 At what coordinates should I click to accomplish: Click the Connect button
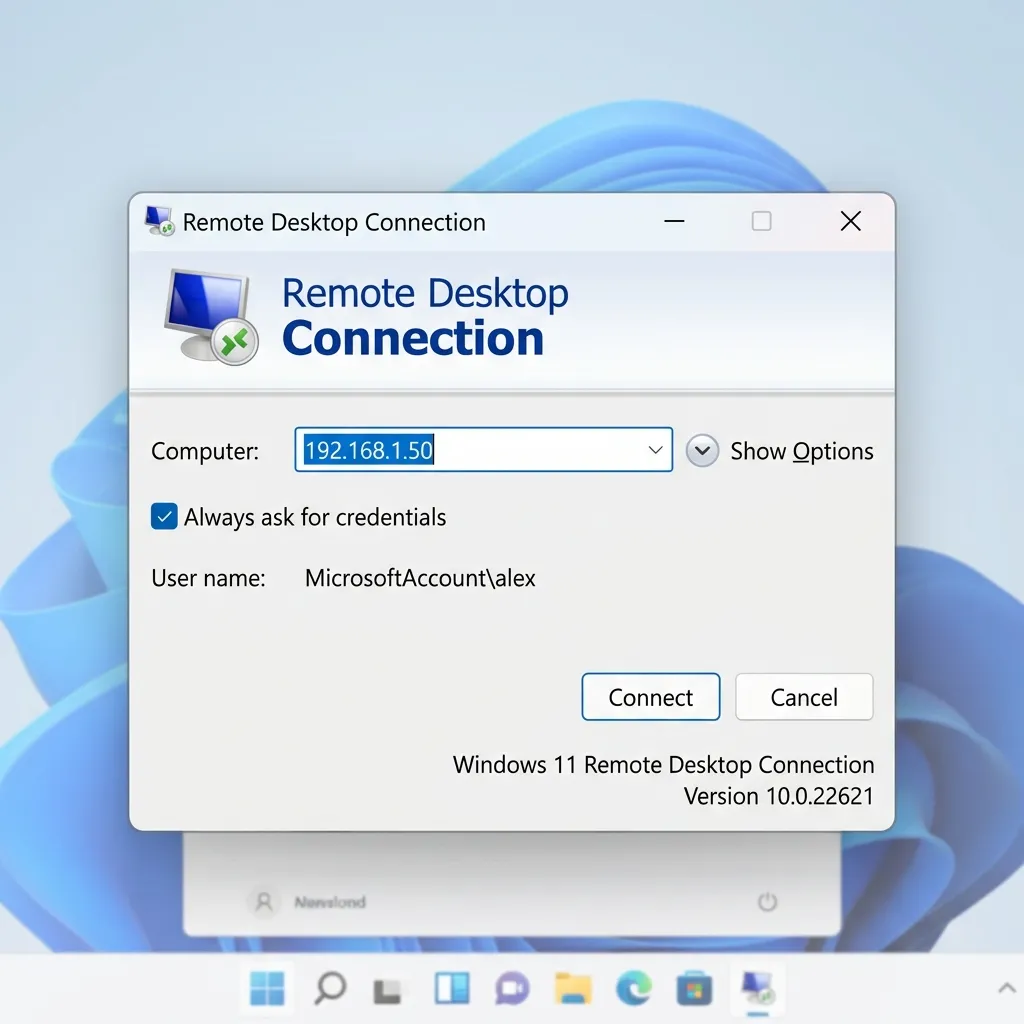pyautogui.click(x=650, y=697)
